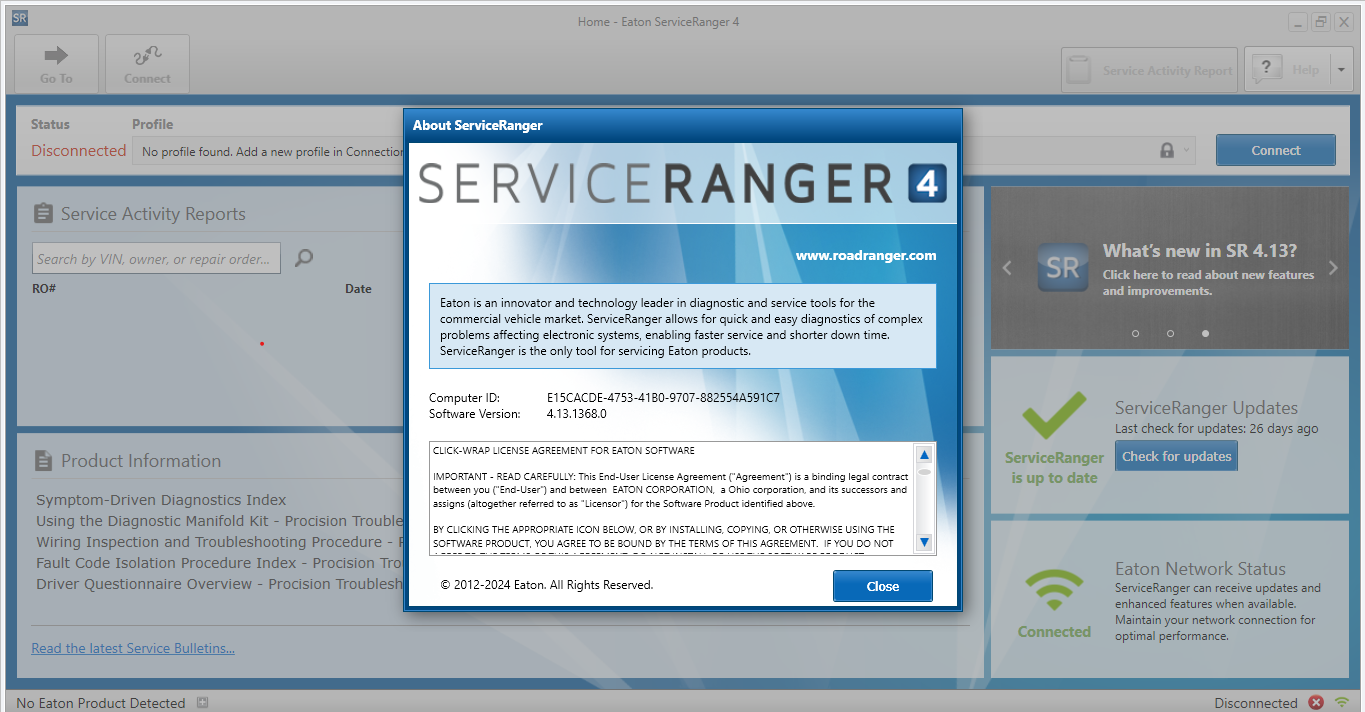The height and width of the screenshot is (712, 1365).
Task: Click the Software Version 4.13.1368.0 text
Action: pyautogui.click(x=576, y=413)
